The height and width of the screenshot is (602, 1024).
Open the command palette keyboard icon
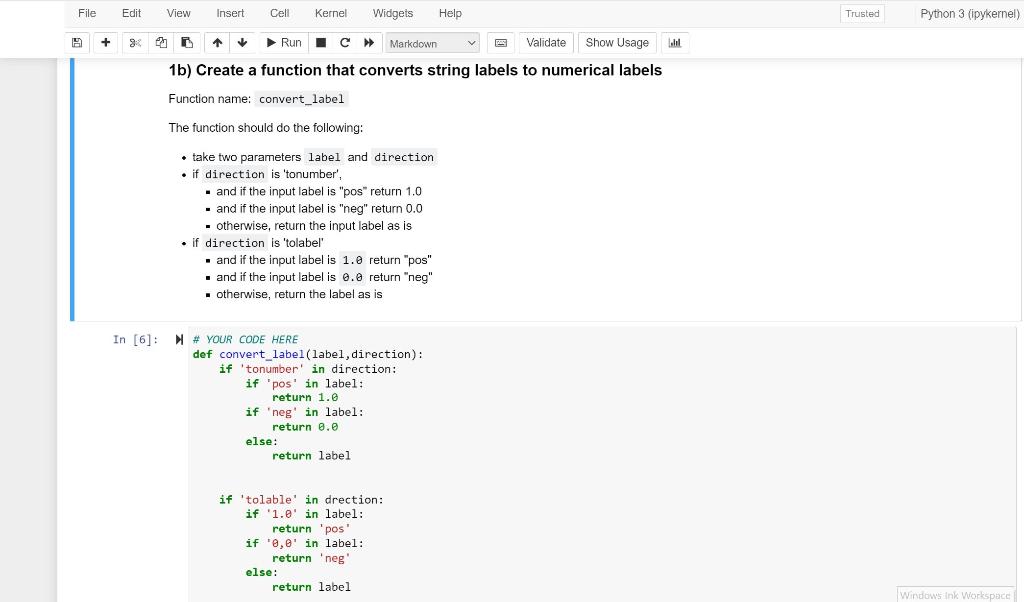pyautogui.click(x=501, y=43)
